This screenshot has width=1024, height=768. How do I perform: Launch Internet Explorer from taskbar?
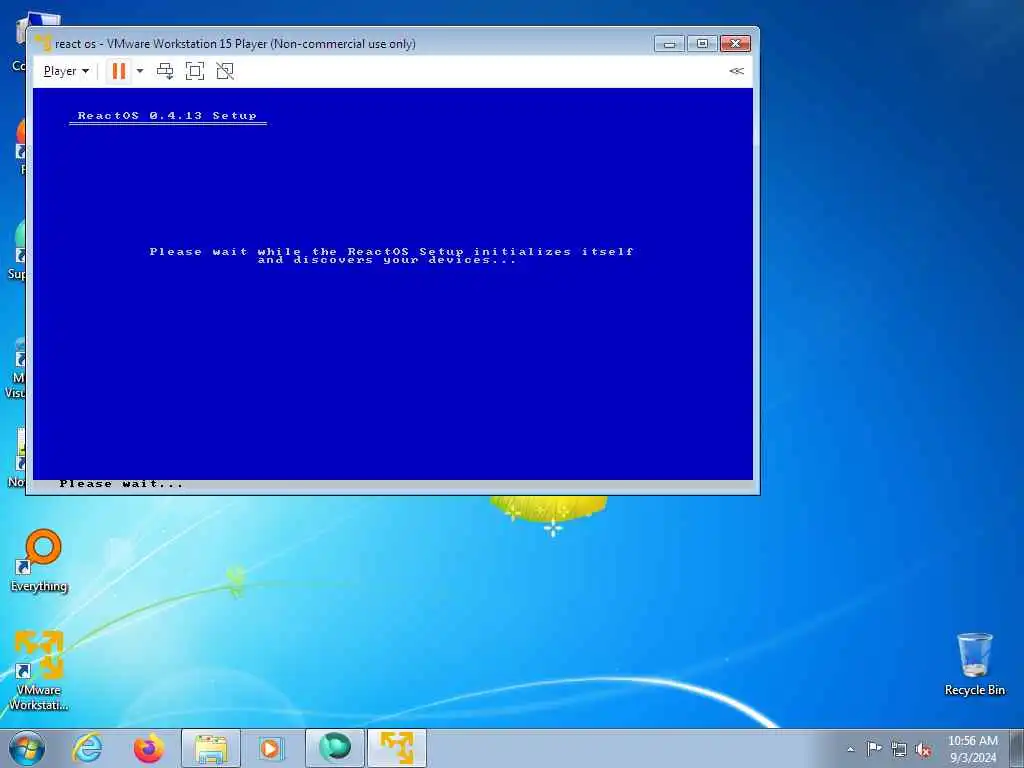pos(87,748)
